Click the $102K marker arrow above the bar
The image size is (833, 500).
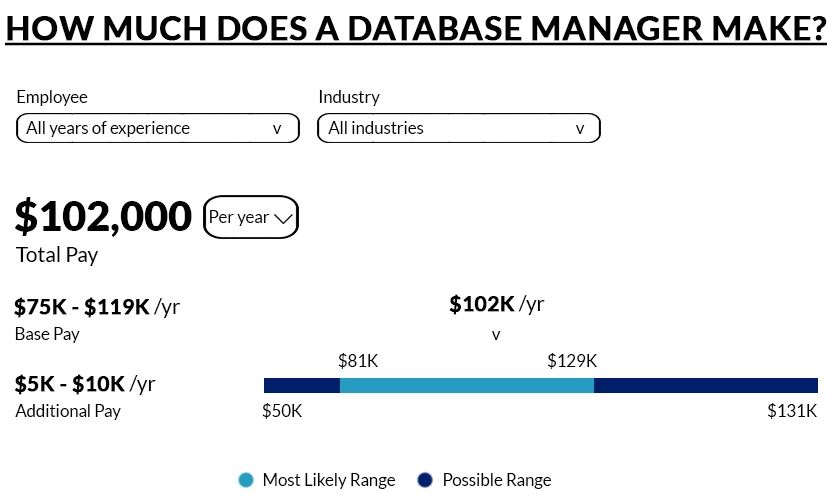click(495, 335)
